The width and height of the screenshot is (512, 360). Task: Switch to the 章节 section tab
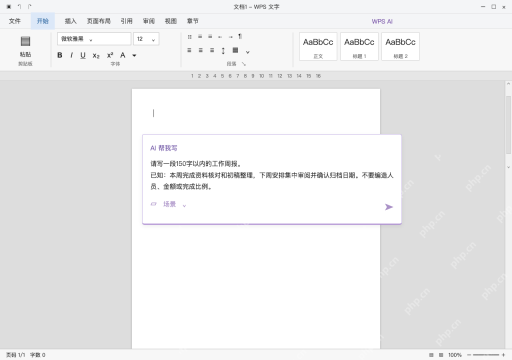tap(193, 21)
